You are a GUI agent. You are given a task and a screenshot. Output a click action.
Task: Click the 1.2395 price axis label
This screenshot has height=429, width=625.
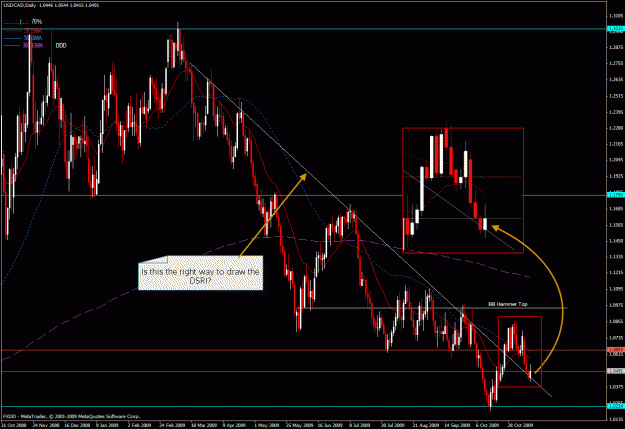coord(615,112)
